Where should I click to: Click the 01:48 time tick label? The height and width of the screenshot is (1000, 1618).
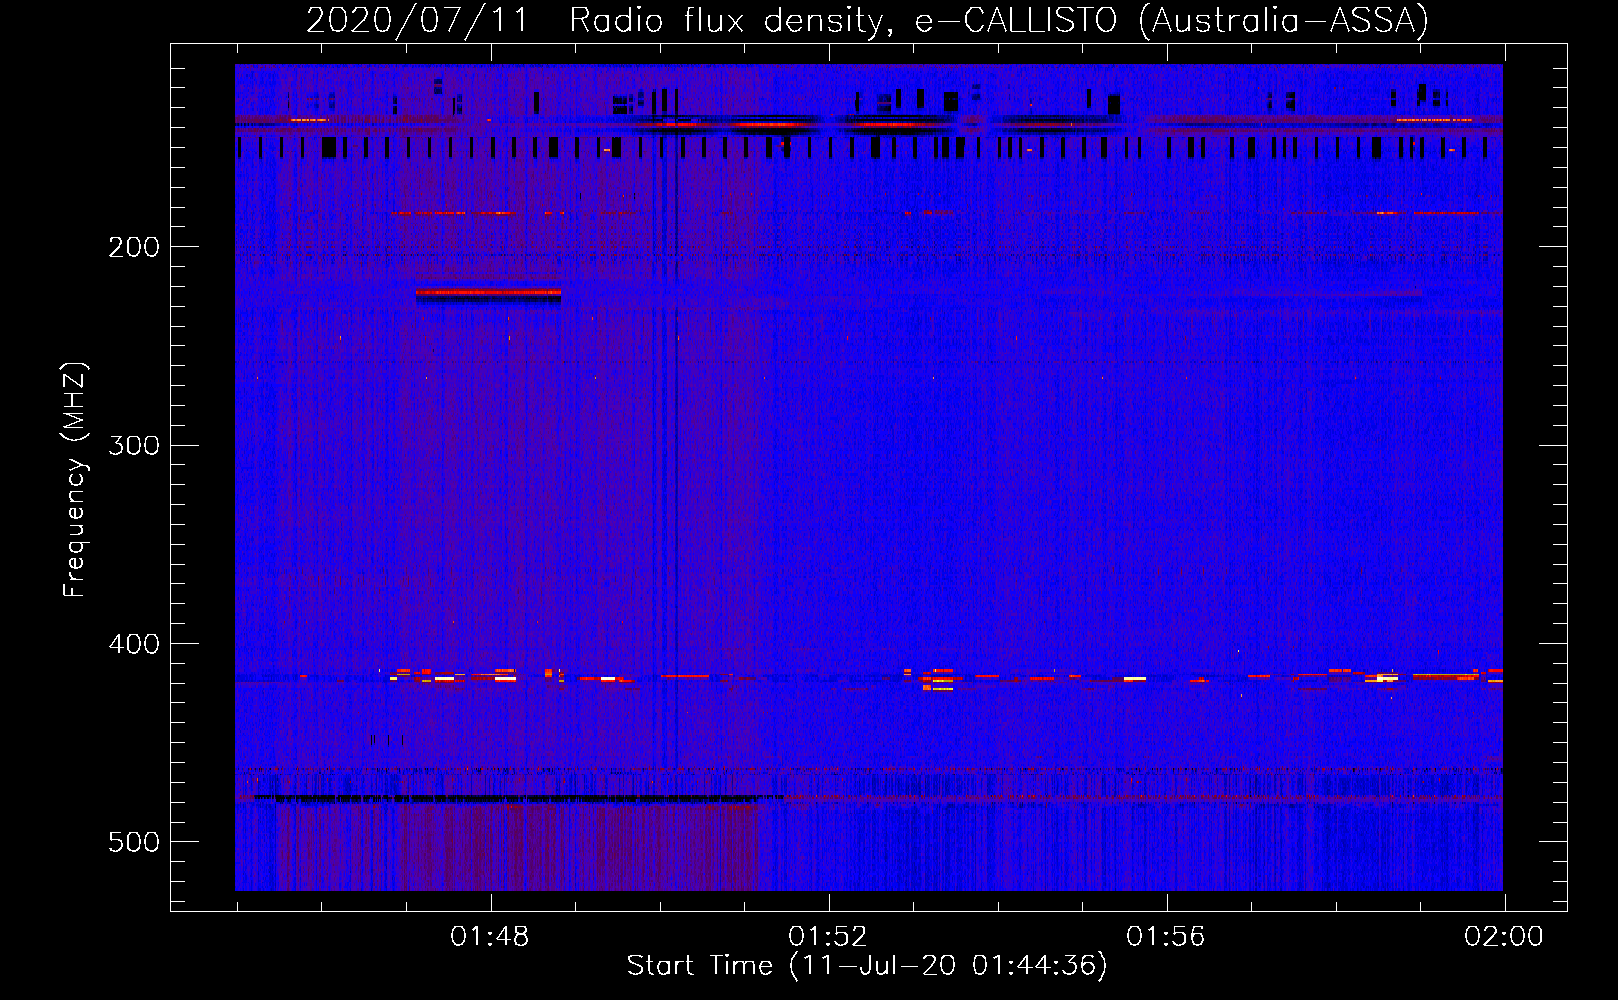click(490, 937)
